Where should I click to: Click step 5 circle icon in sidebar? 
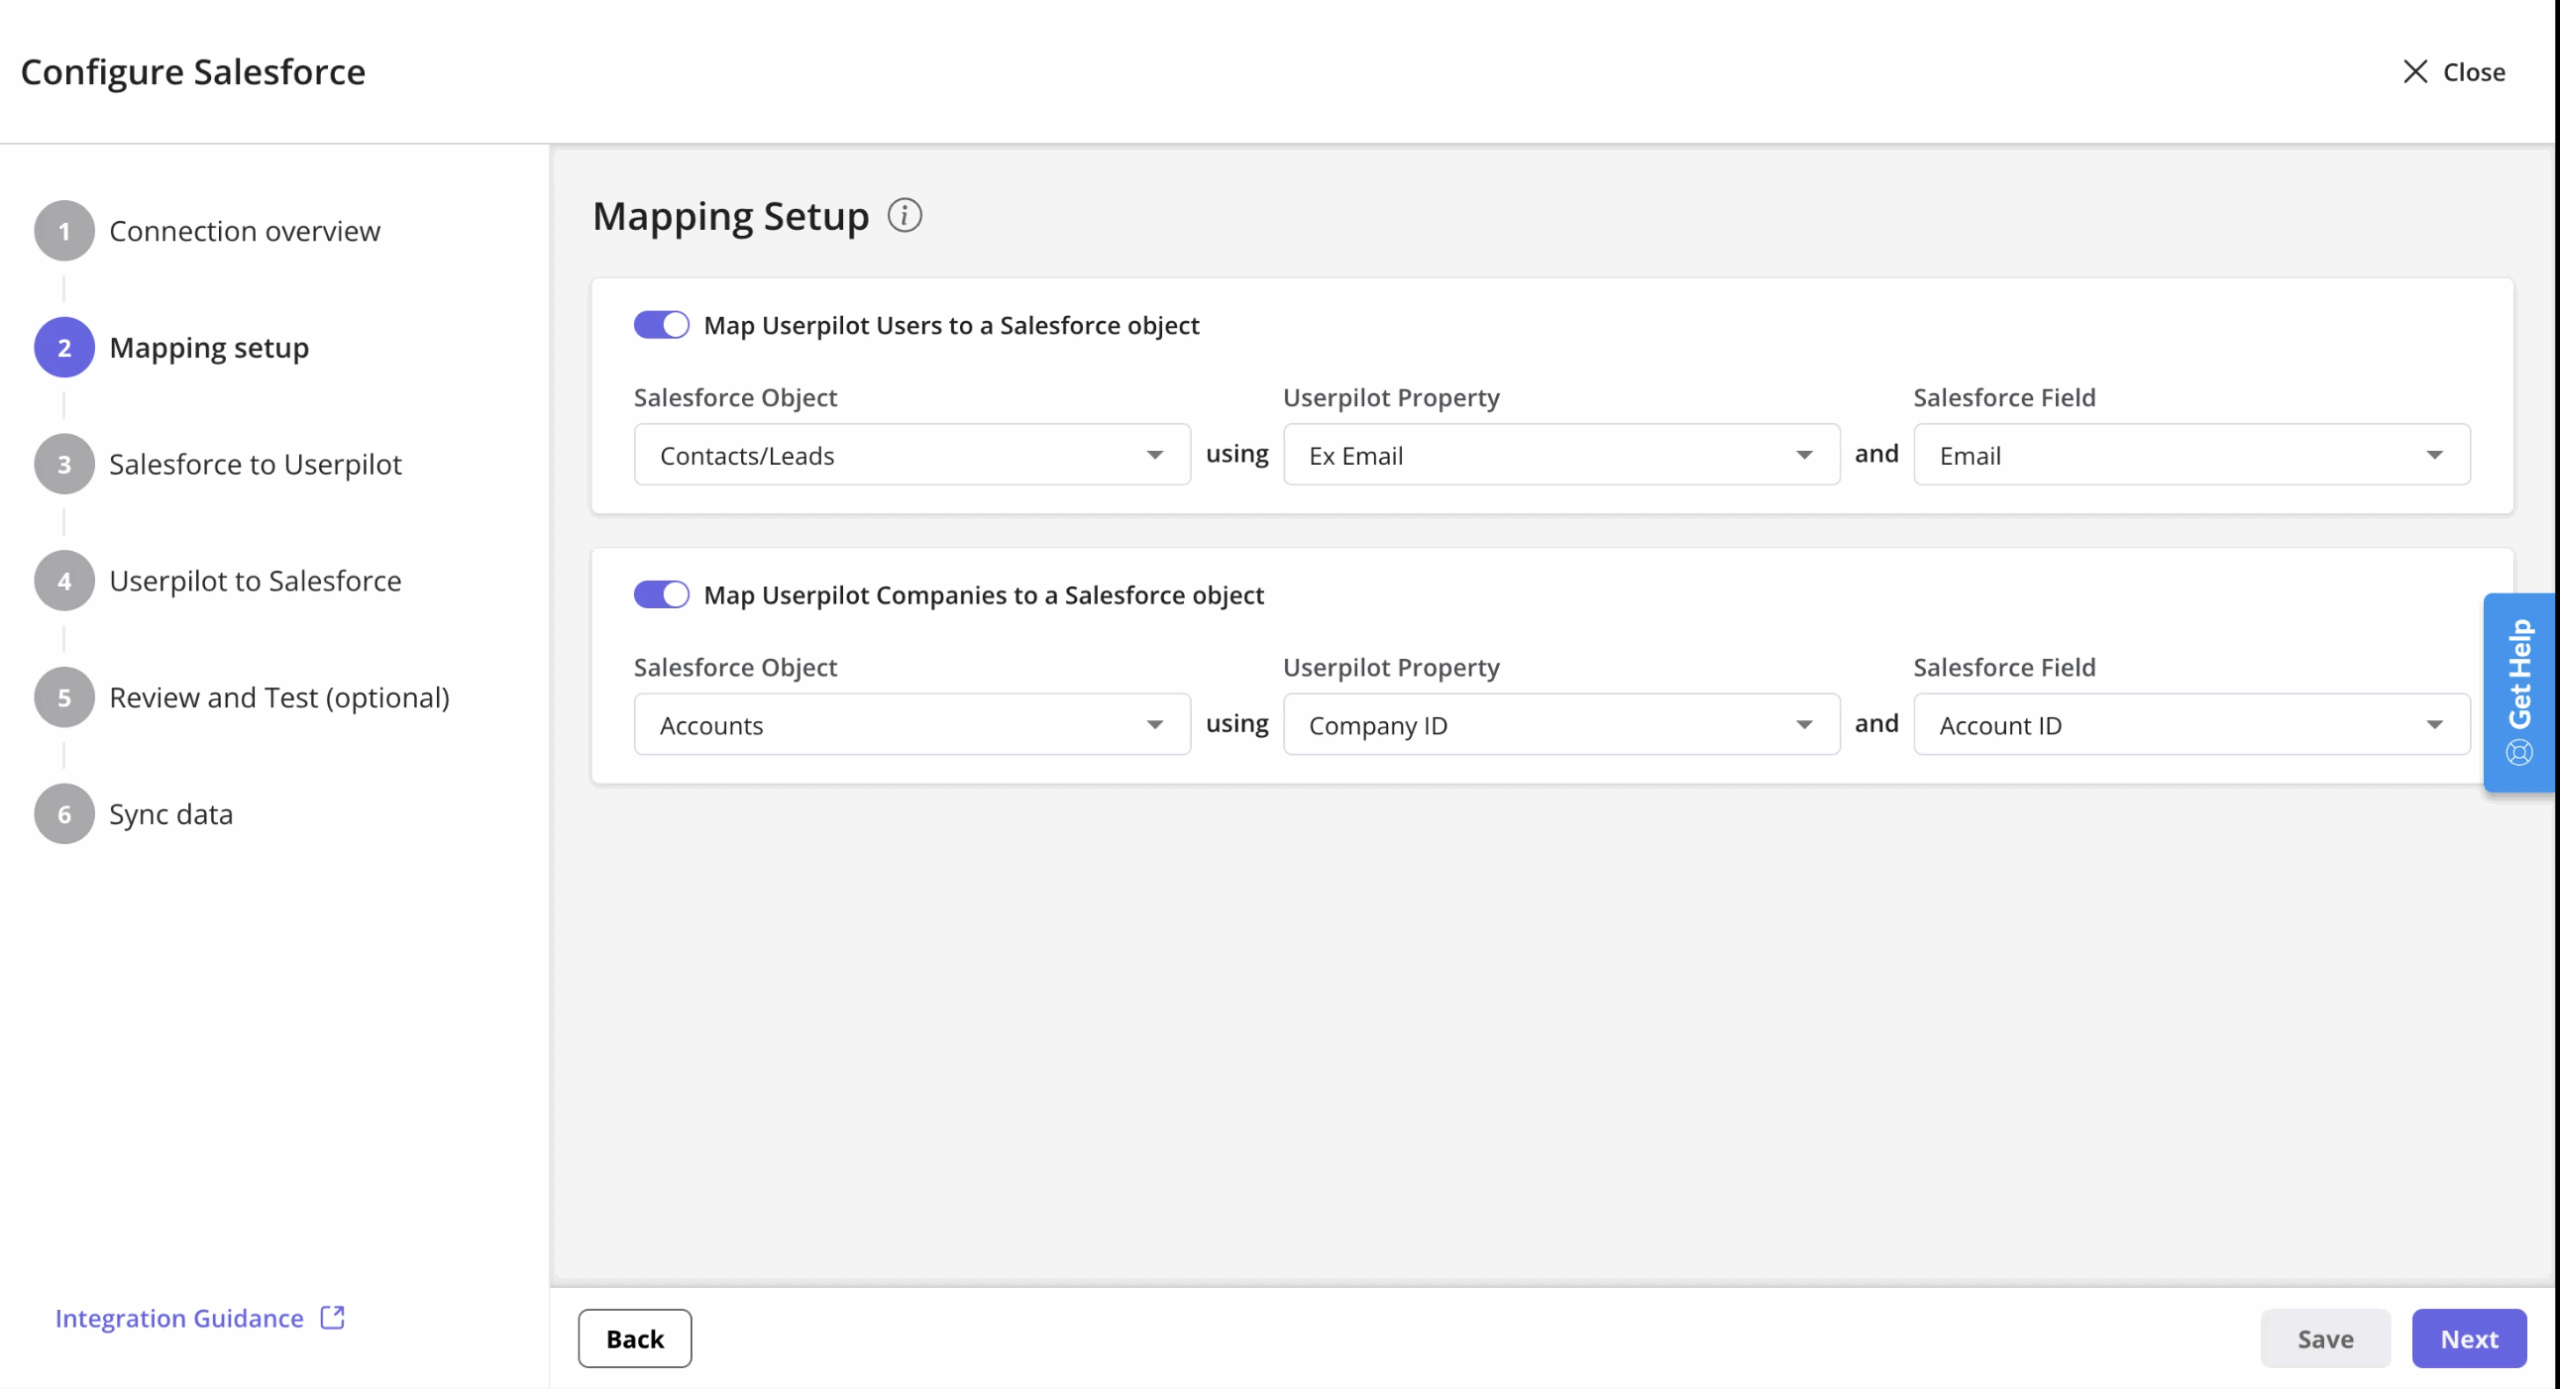pos(64,697)
